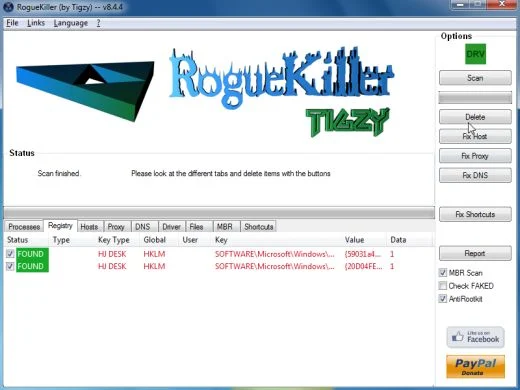Open the scan Report
The image size is (520, 390).
pyautogui.click(x=475, y=253)
